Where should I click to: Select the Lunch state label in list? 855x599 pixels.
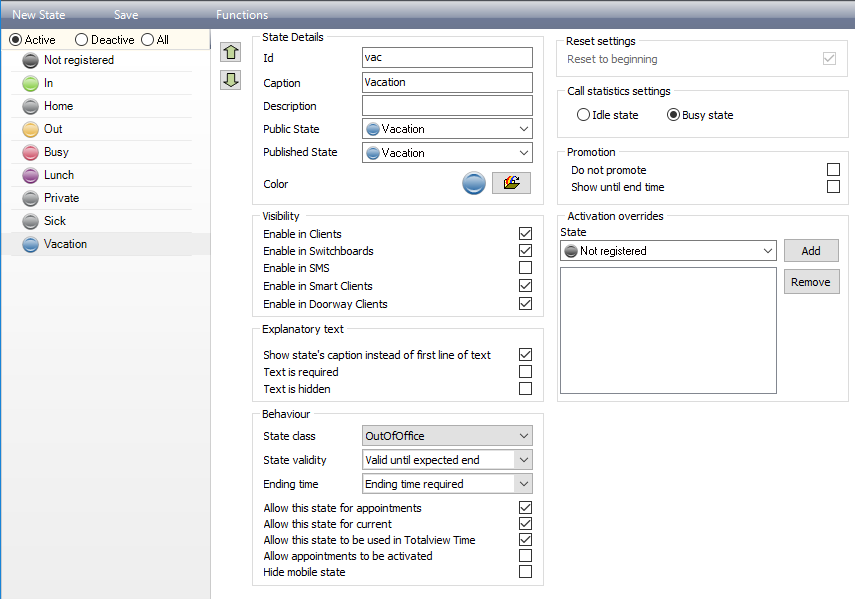click(x=59, y=175)
